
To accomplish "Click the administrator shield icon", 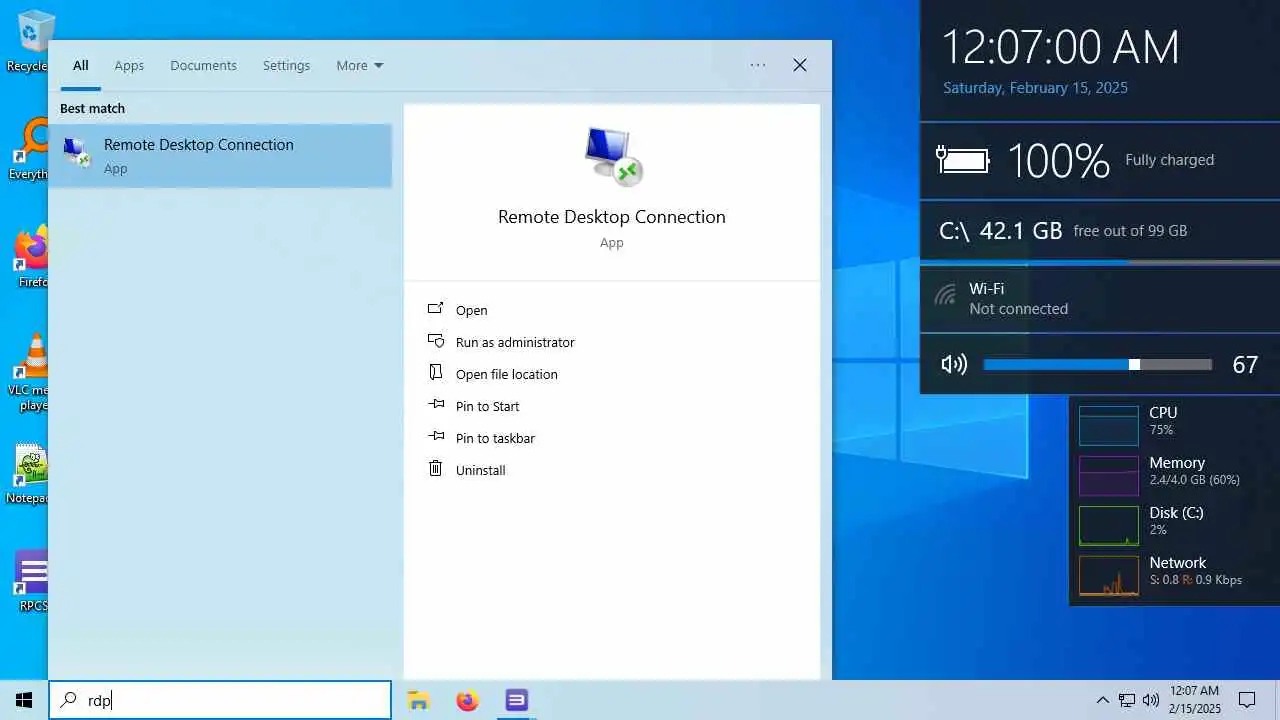I will coord(435,341).
